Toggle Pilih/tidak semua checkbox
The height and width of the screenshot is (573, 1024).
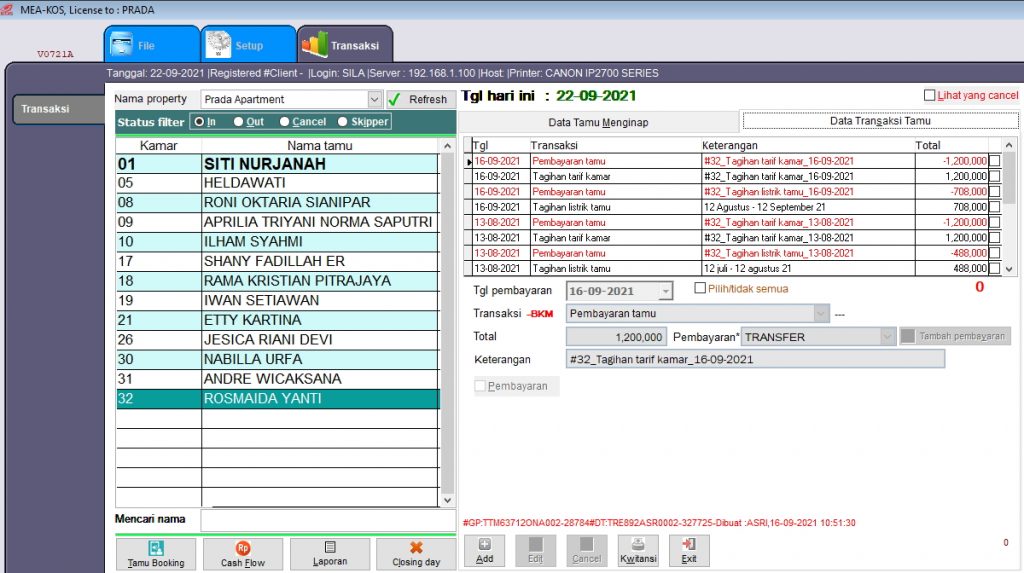700,288
